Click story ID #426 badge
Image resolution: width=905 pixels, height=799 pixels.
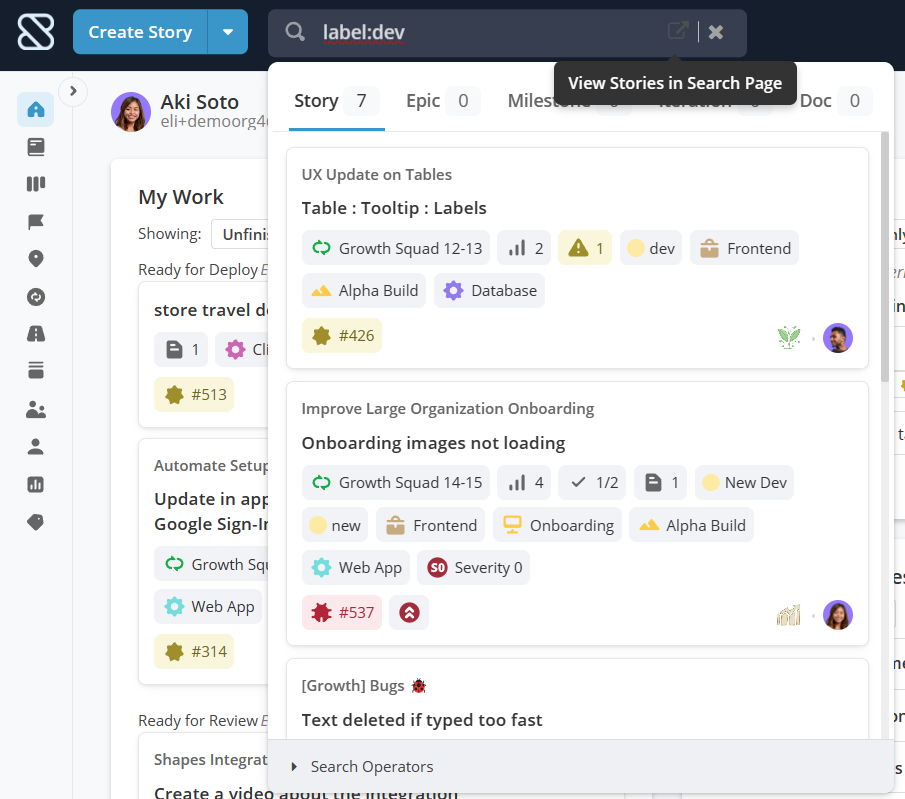click(x=342, y=335)
